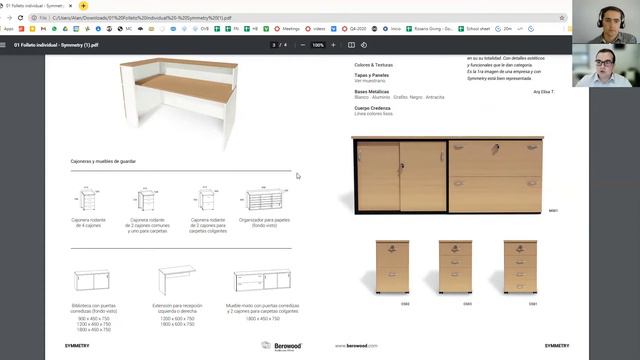Image resolution: width=640 pixels, height=360 pixels.
Task: Open the Apps bookmark shortcut
Action: pos(7,29)
